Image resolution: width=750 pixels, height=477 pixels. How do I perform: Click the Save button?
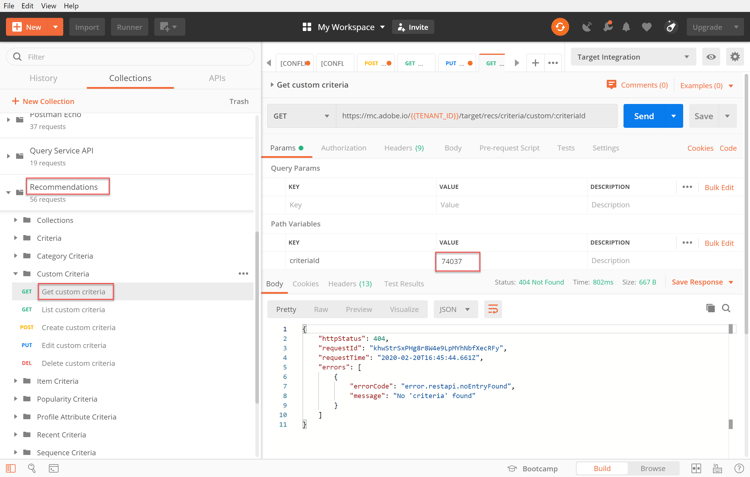(704, 116)
